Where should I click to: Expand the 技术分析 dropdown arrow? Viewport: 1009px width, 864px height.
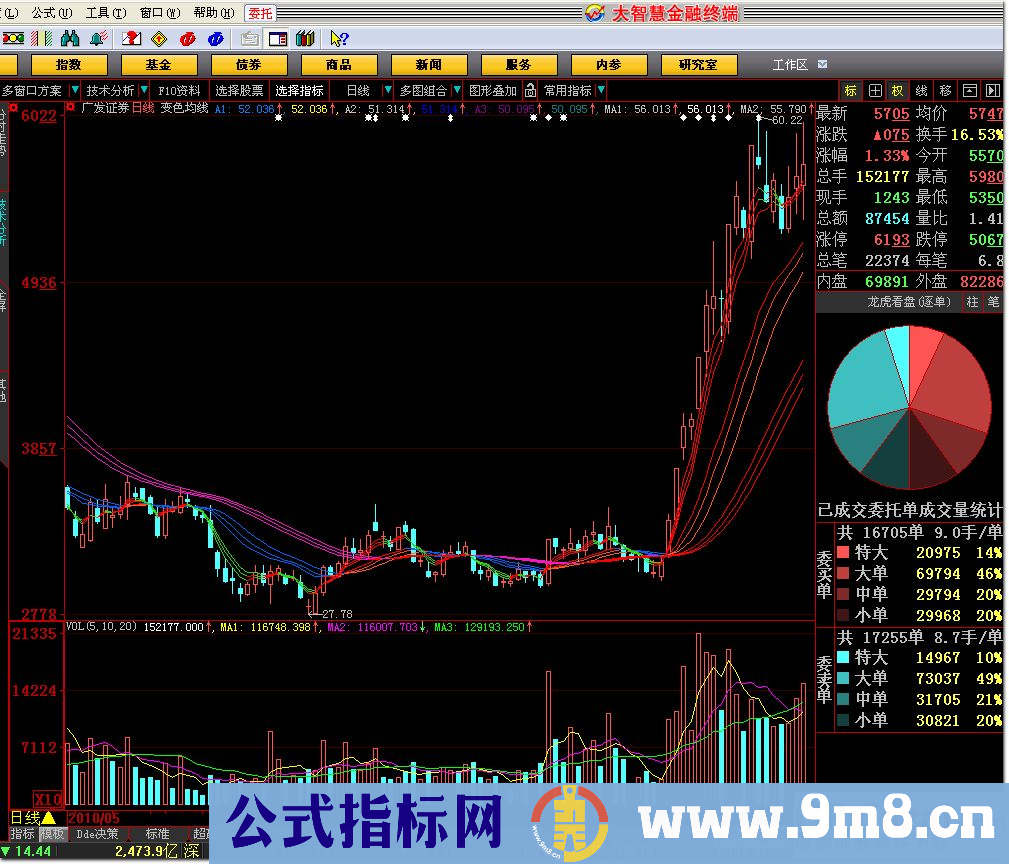(144, 90)
